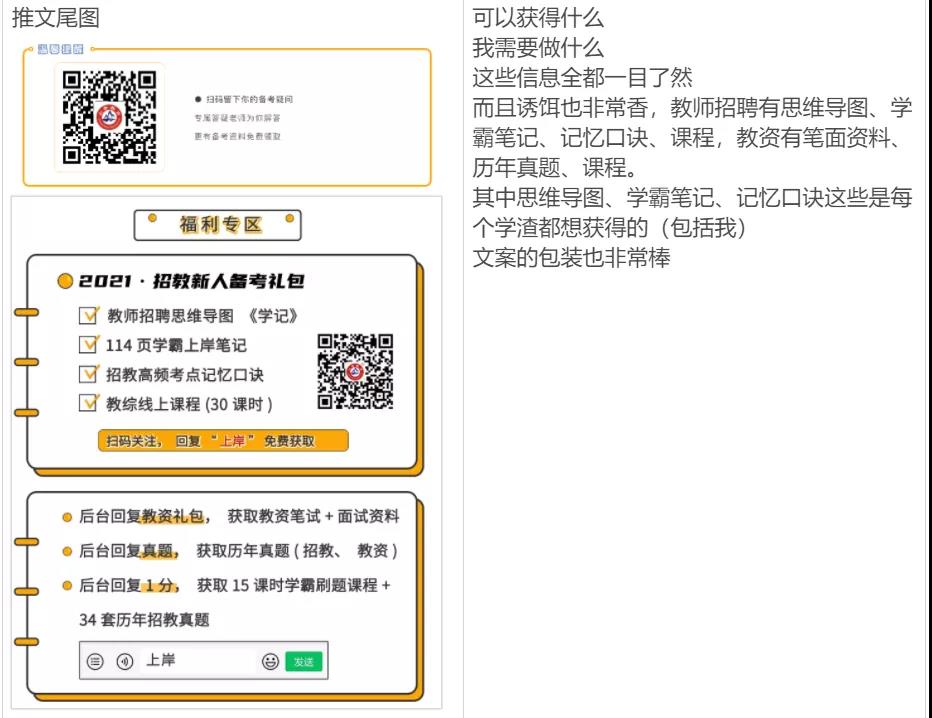The image size is (932, 718).
Task: Click the highlighted 教资礼包 keyword
Action: coord(172,517)
